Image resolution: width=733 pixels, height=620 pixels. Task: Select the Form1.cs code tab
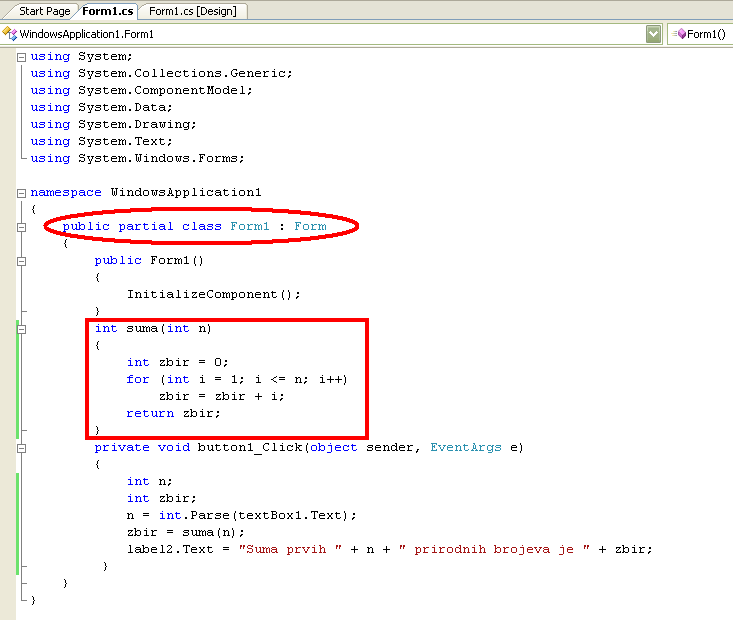[108, 11]
